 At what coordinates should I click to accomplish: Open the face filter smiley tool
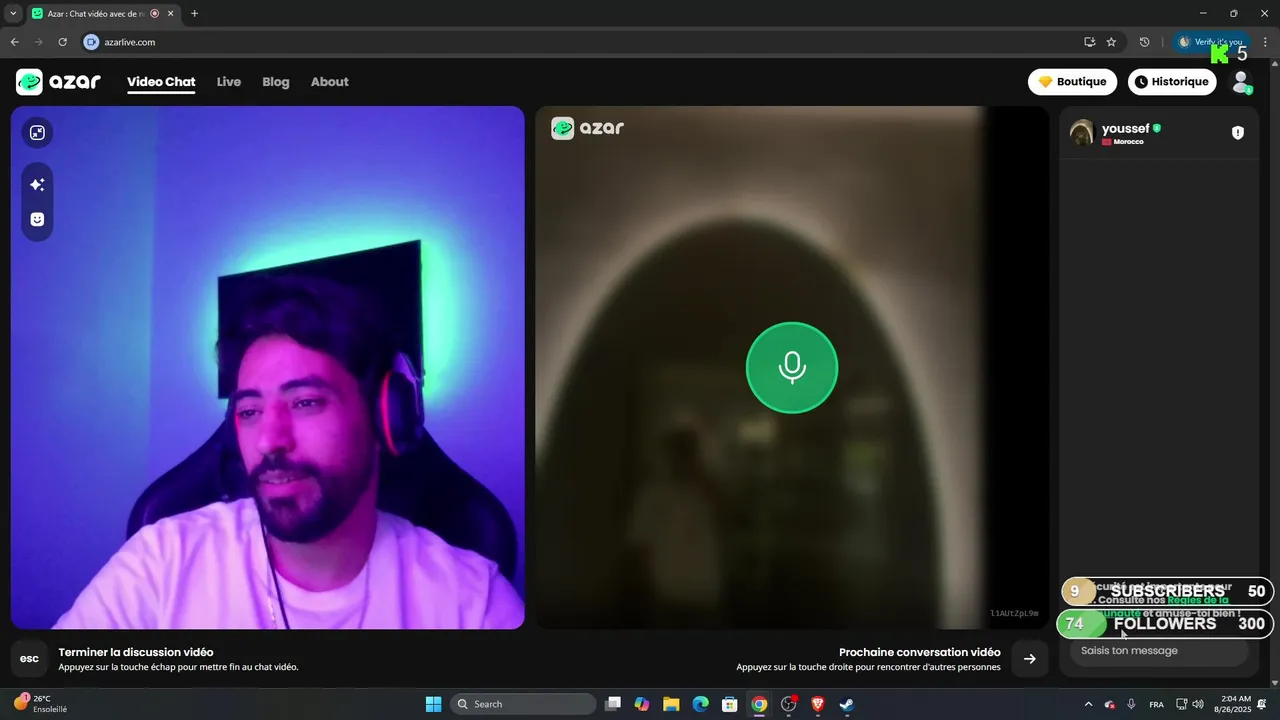click(x=37, y=219)
